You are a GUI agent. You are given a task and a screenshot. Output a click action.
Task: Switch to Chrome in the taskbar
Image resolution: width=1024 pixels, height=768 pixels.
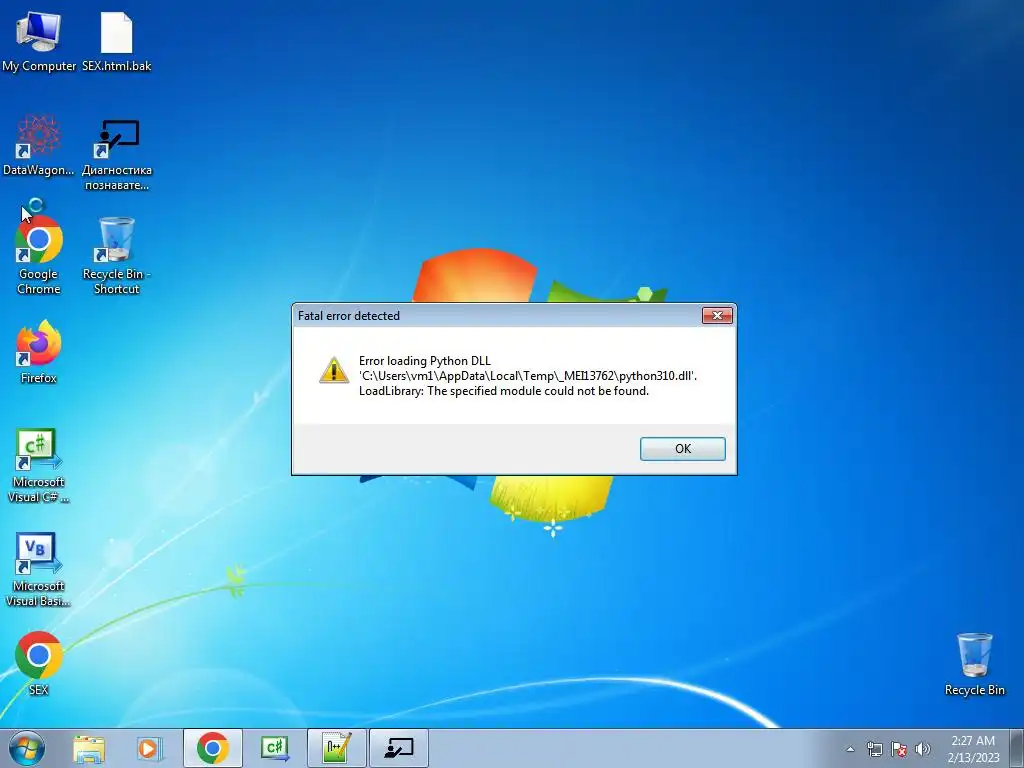[x=212, y=748]
